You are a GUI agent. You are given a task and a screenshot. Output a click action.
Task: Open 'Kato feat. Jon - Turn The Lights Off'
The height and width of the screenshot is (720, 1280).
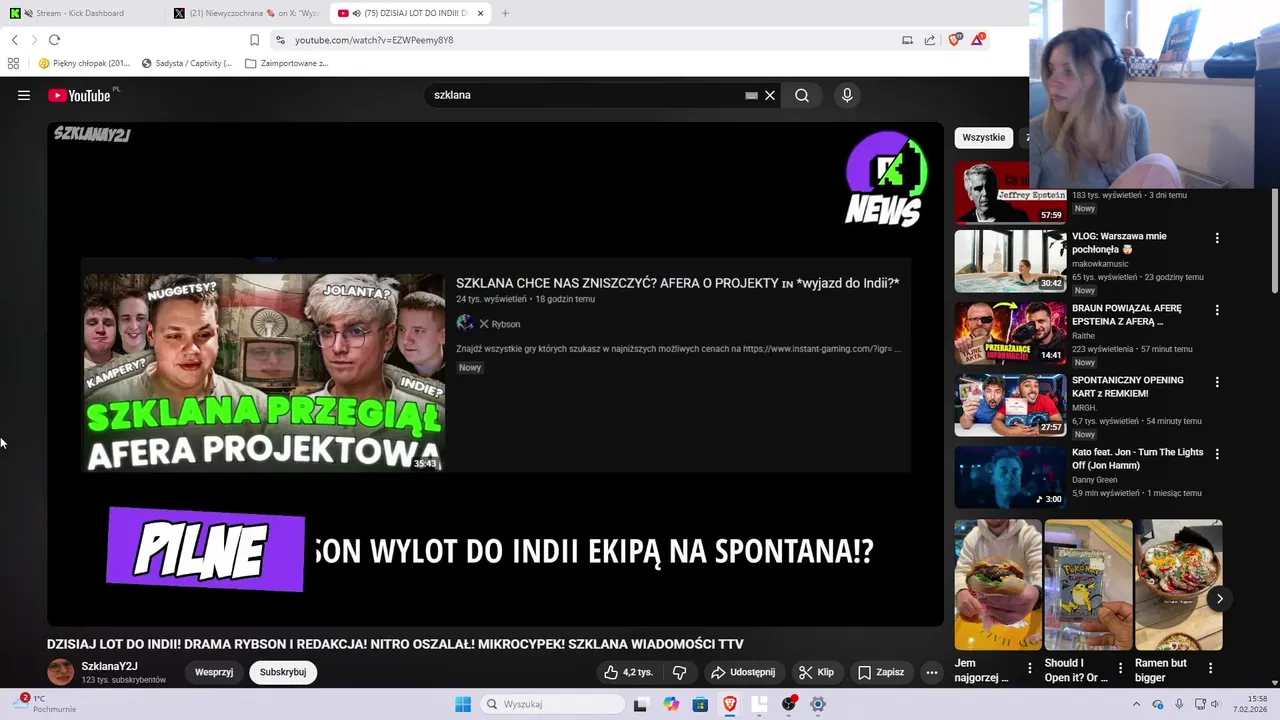tap(1138, 458)
